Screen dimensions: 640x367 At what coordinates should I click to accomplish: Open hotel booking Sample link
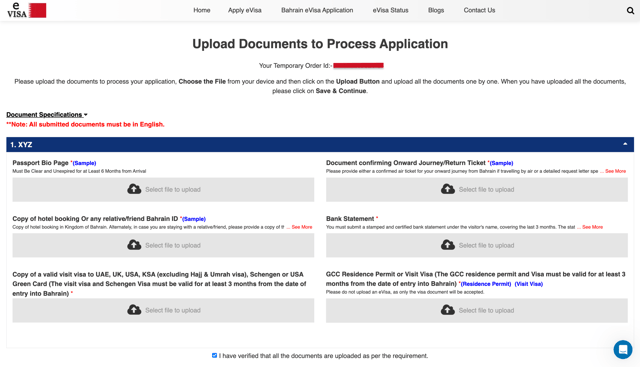(194, 219)
